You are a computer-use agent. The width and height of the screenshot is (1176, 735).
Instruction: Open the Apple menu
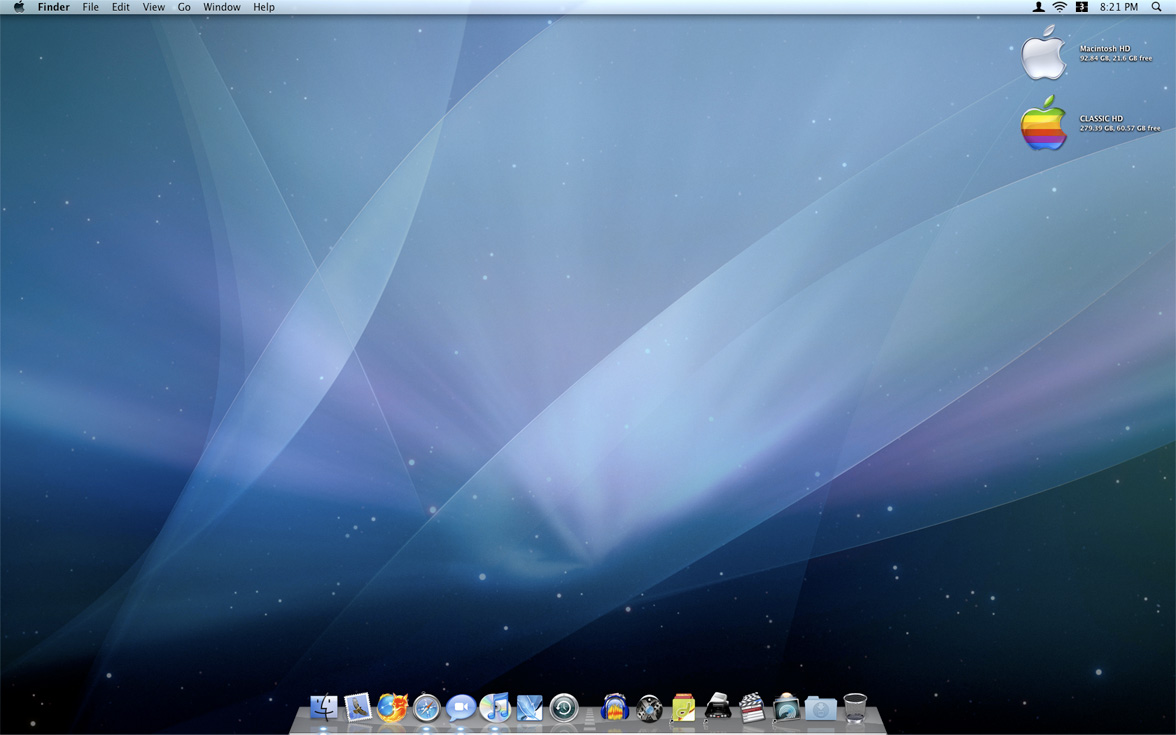(x=19, y=7)
